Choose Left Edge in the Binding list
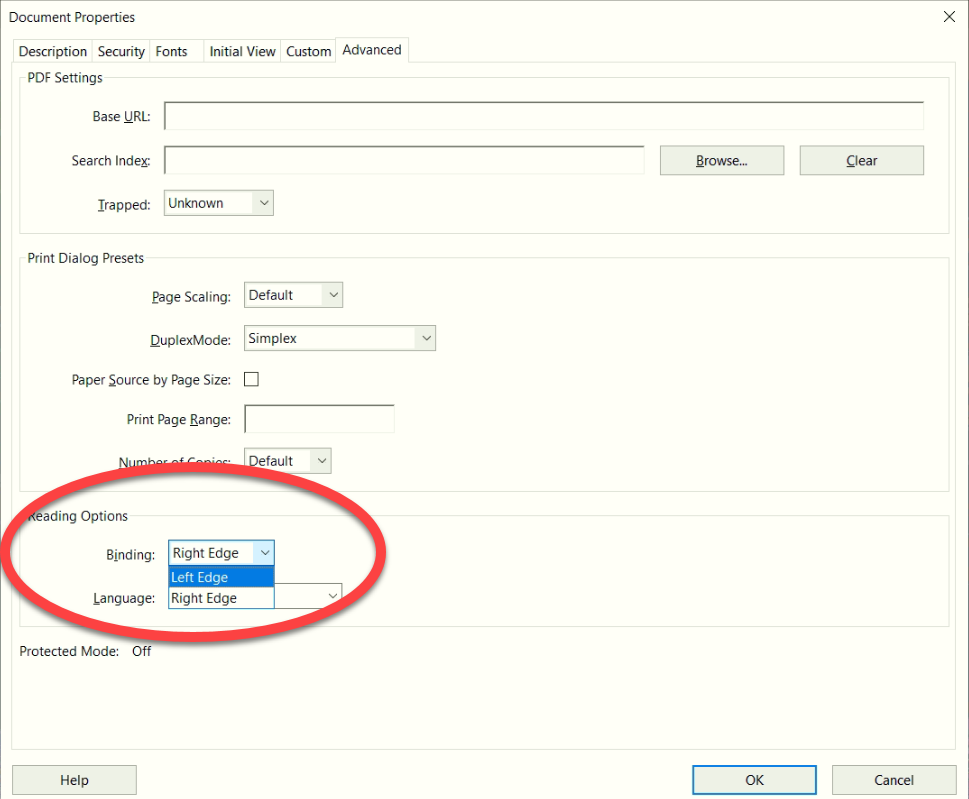The image size is (969, 799). click(220, 577)
